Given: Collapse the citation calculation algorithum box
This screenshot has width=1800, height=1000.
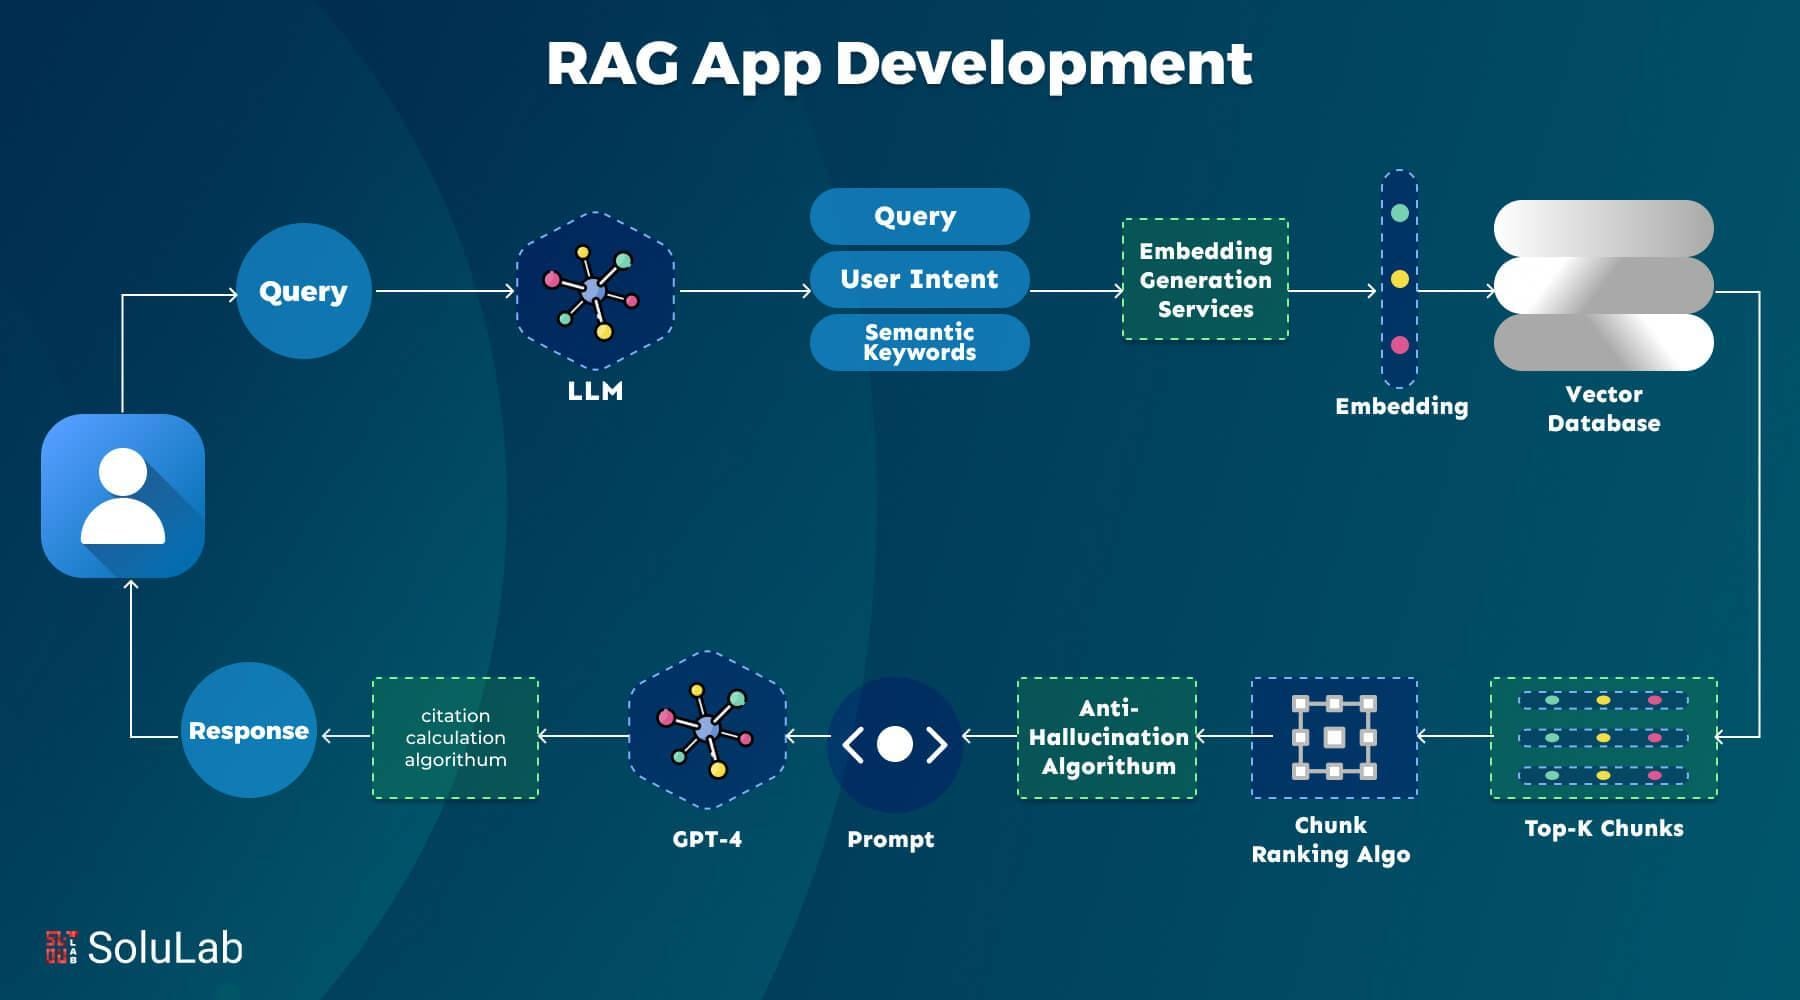Looking at the screenshot, I should (454, 737).
